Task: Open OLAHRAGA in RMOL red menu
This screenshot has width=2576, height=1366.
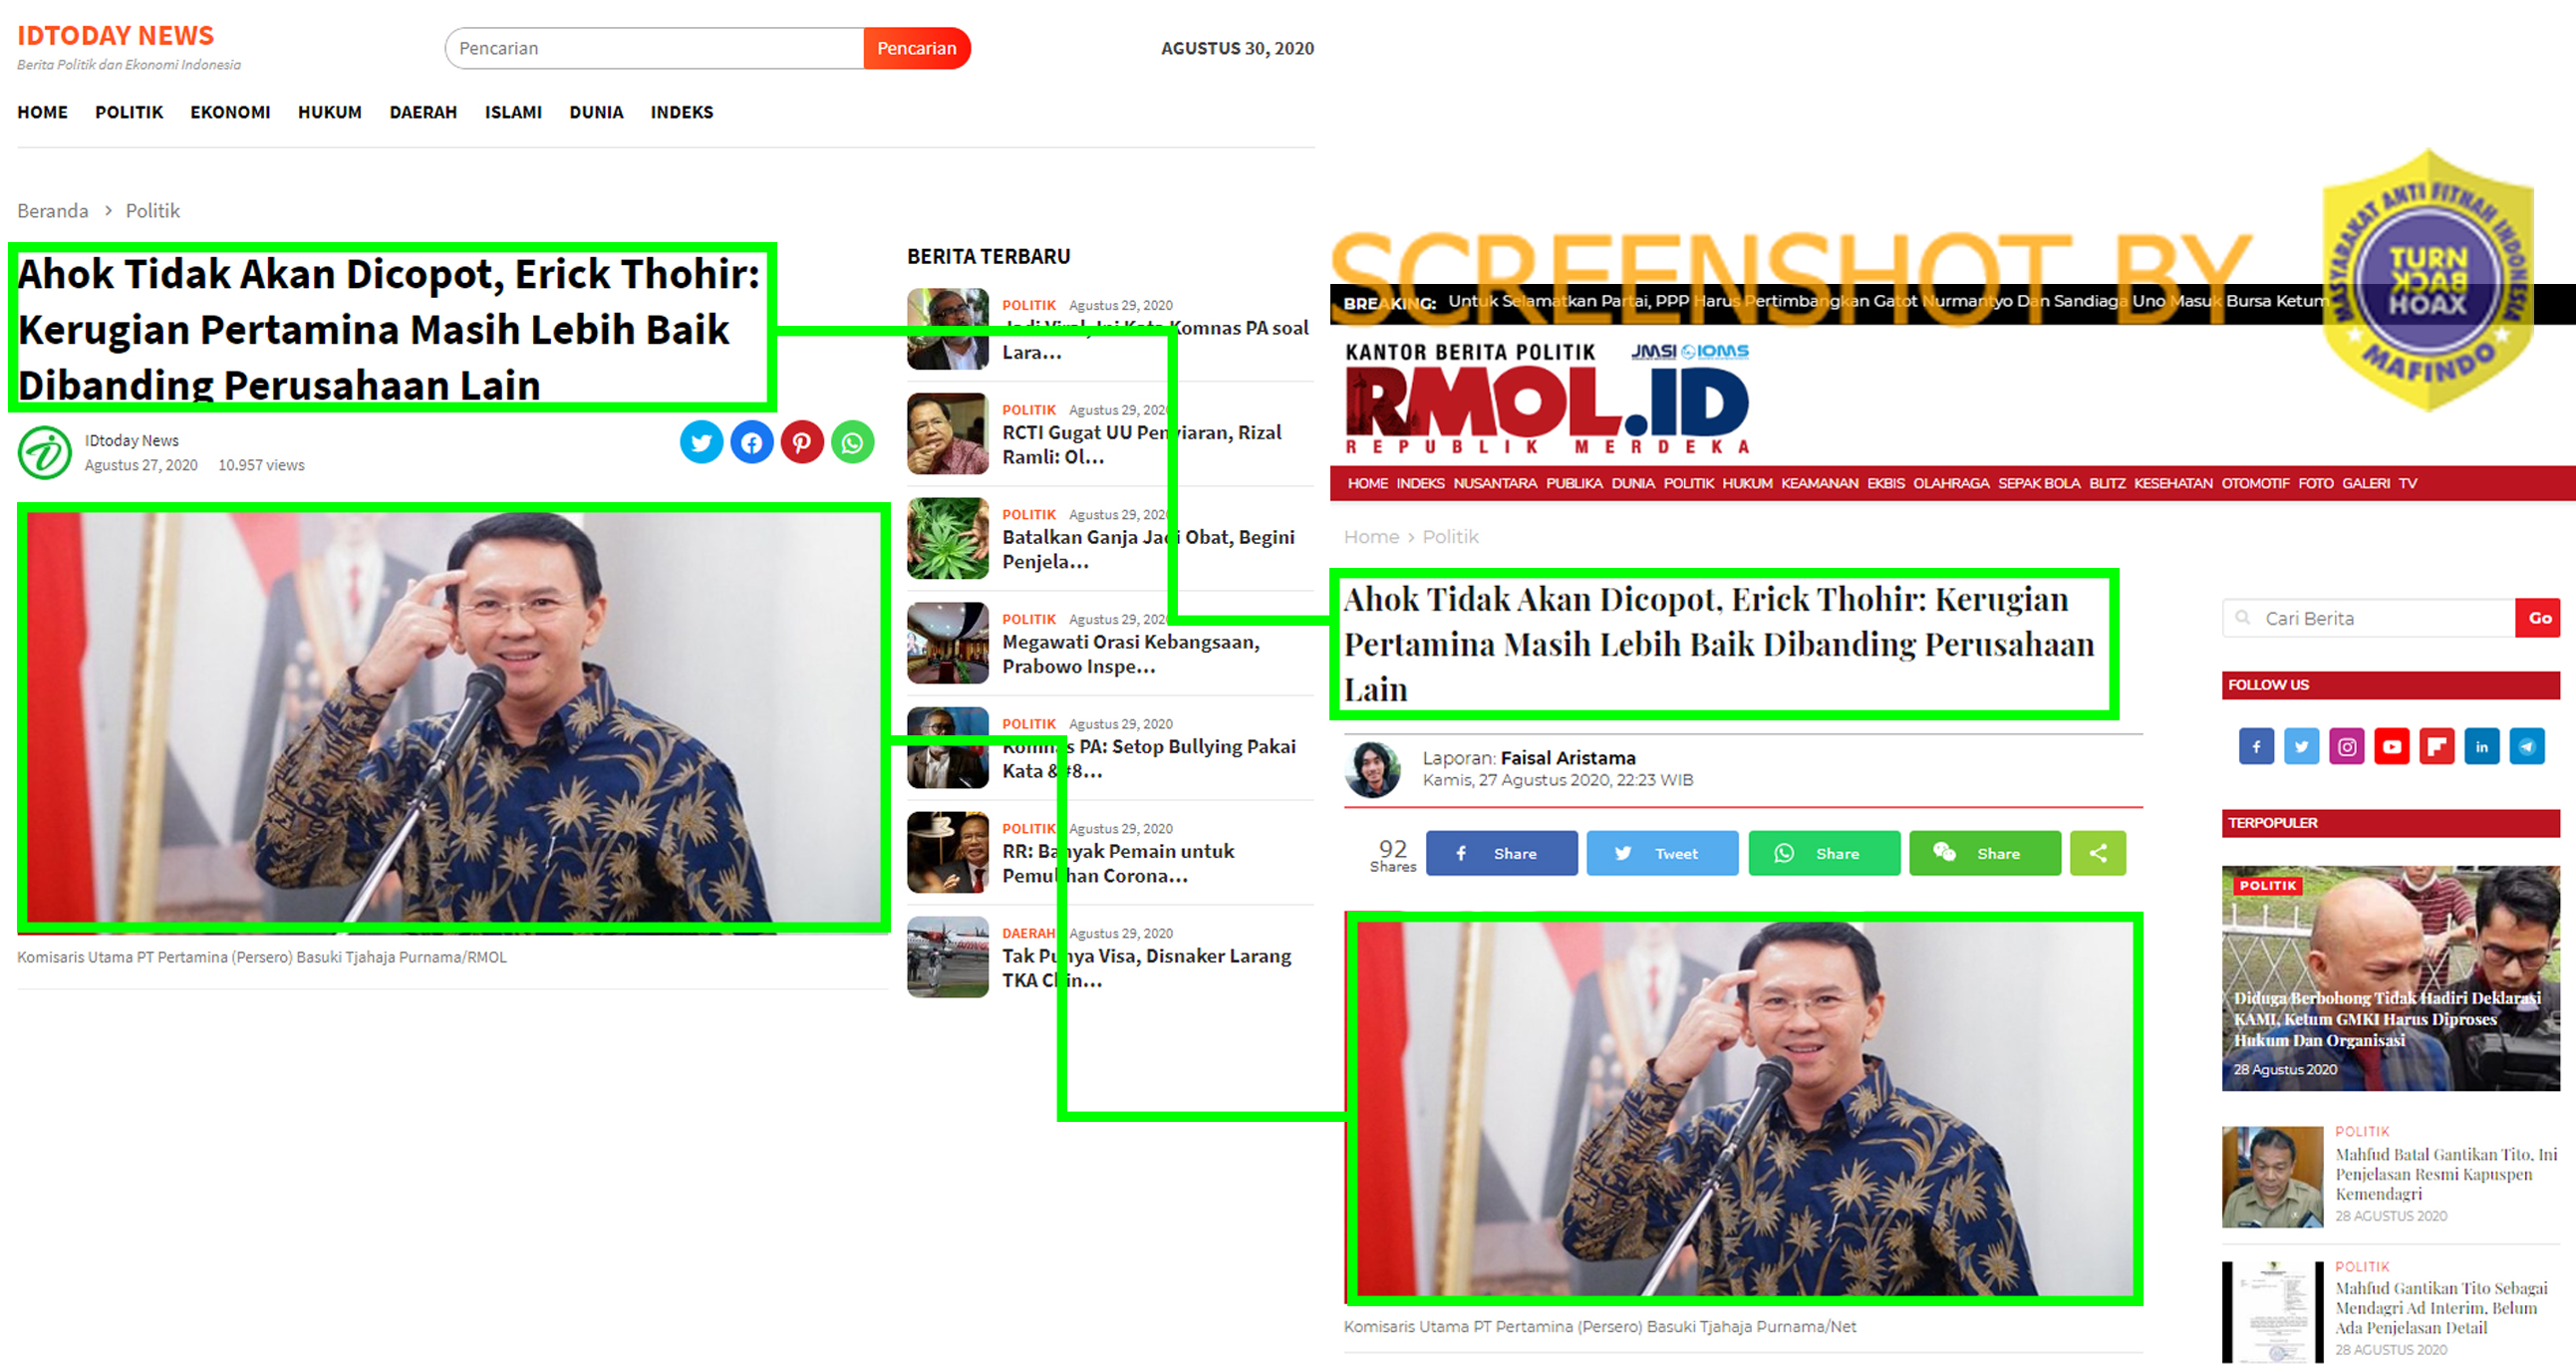Action: click(x=1951, y=483)
